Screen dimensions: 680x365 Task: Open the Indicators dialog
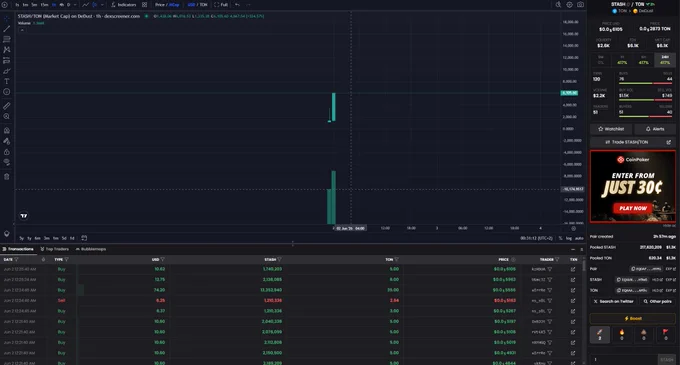pyautogui.click(x=124, y=5)
